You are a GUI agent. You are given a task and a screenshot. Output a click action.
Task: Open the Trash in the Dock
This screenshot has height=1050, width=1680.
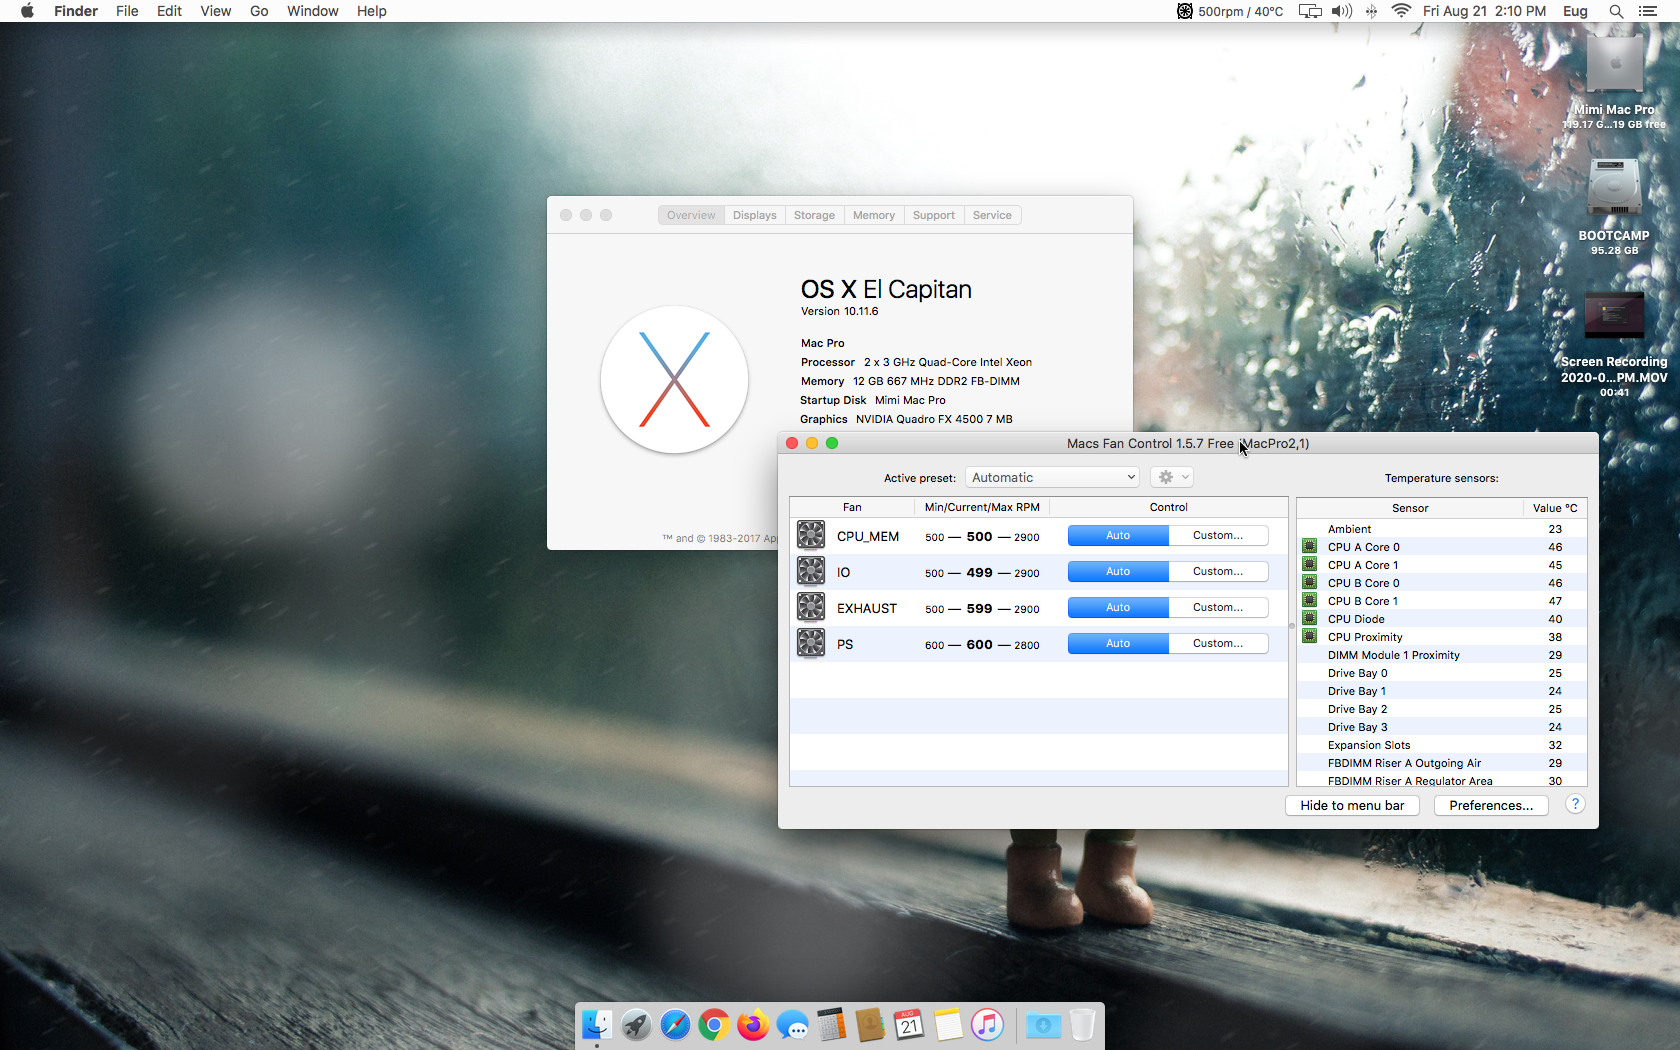(1082, 1025)
